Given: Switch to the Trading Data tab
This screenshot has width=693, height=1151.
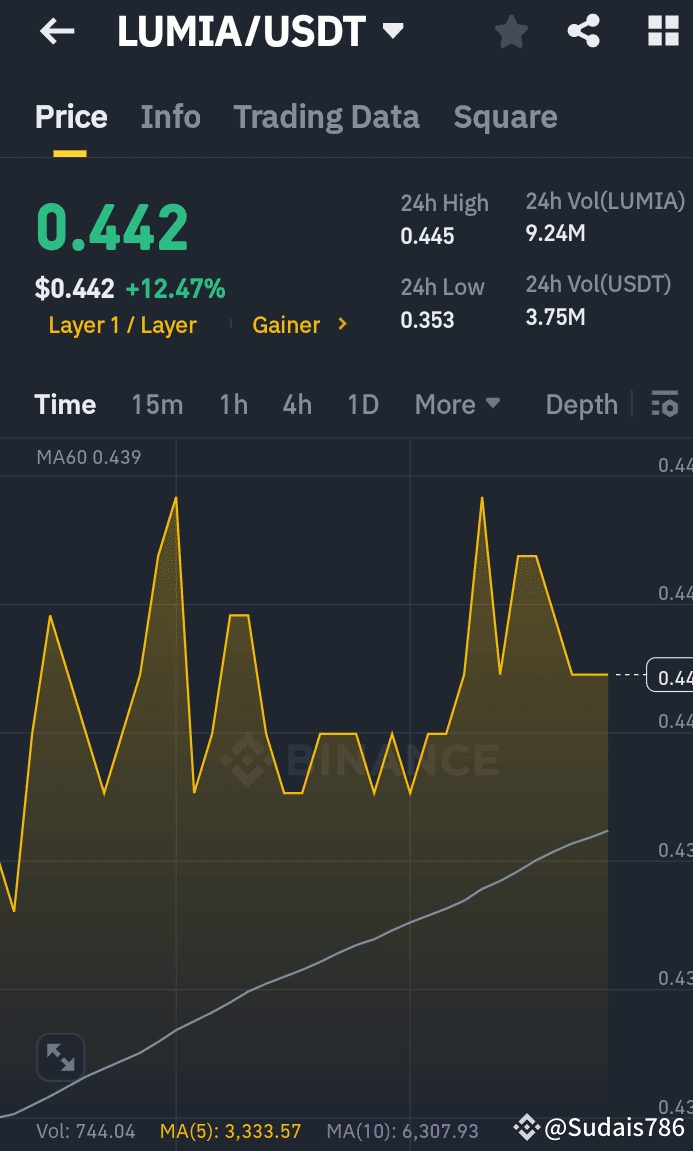Looking at the screenshot, I should pyautogui.click(x=326, y=117).
